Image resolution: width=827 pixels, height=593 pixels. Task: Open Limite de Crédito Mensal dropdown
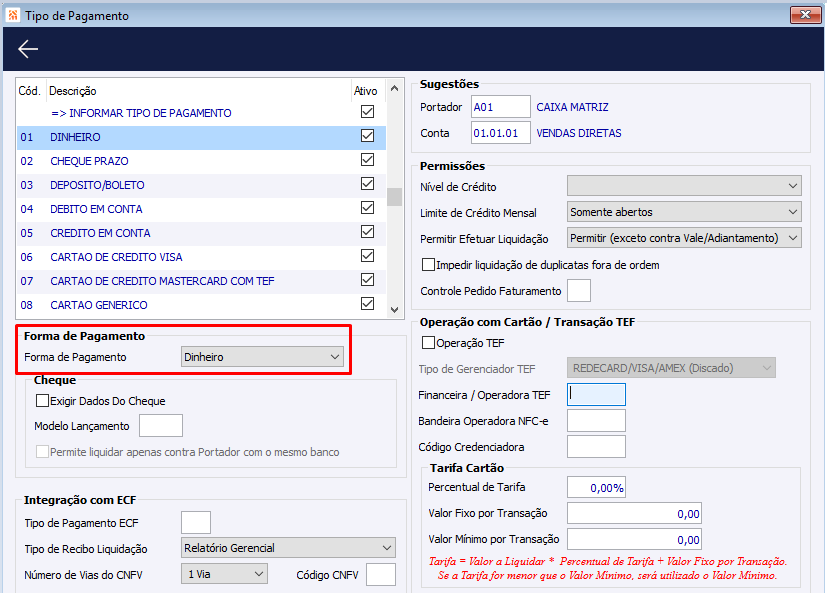coord(684,212)
